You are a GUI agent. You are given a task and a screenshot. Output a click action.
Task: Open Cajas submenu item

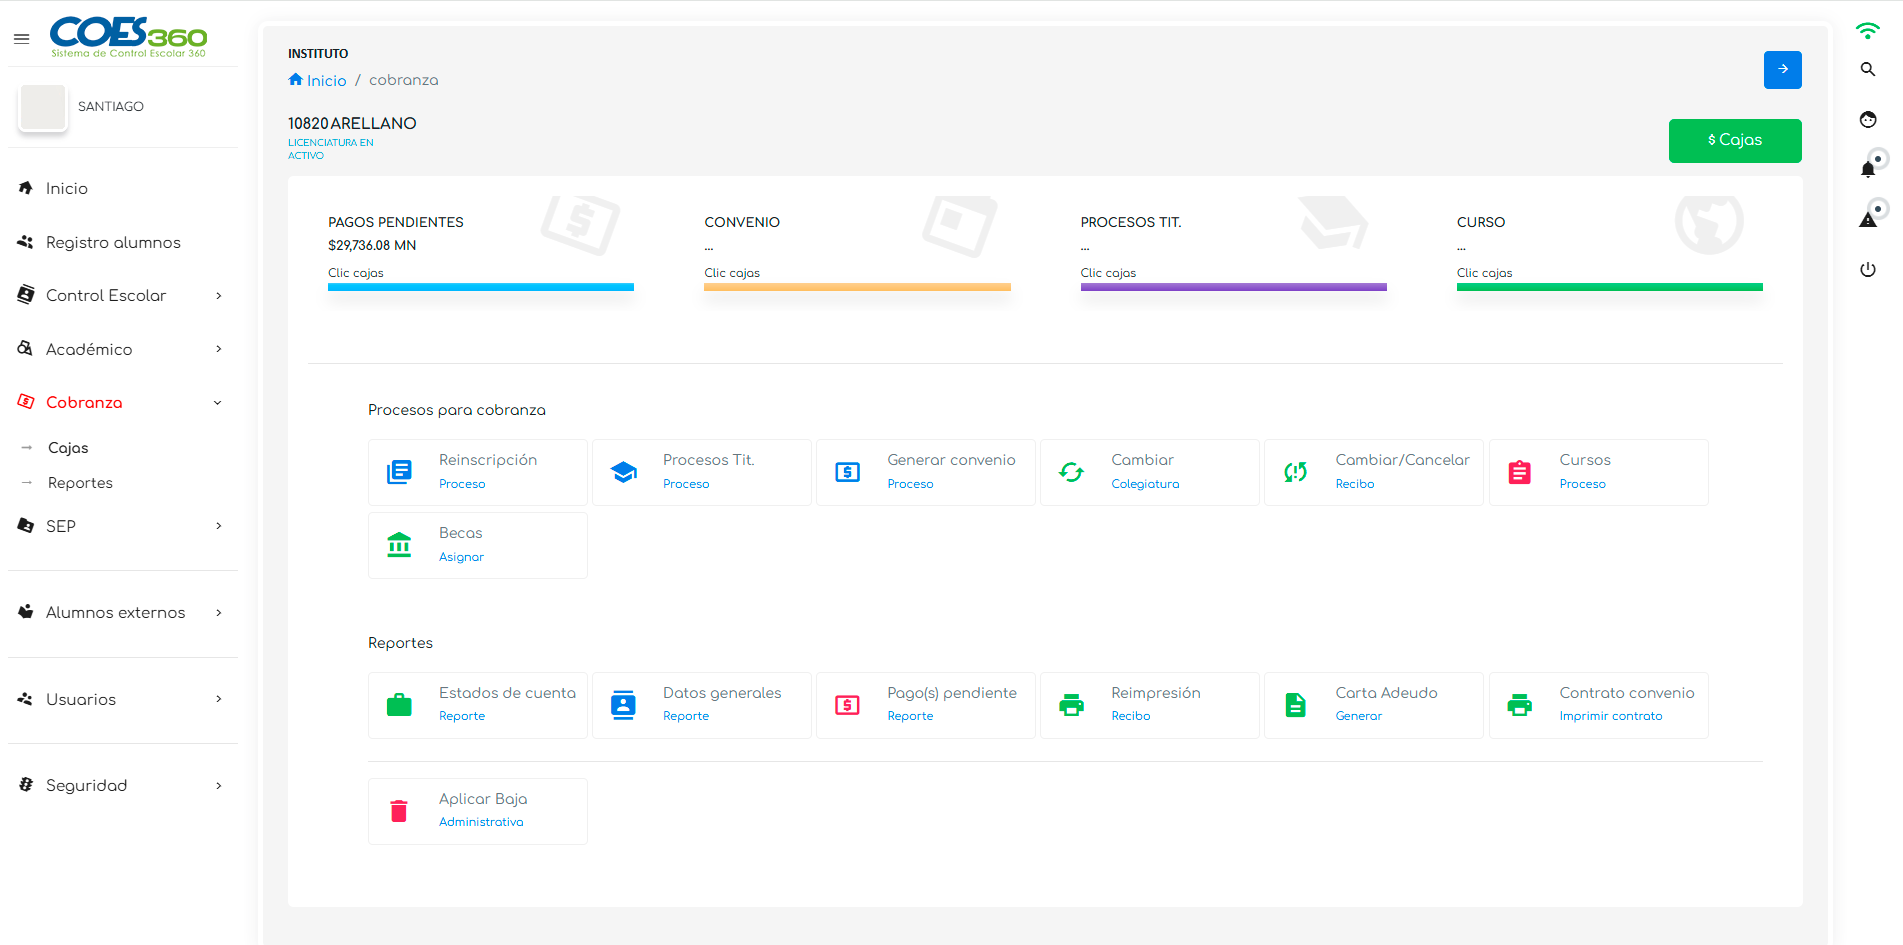pos(68,448)
